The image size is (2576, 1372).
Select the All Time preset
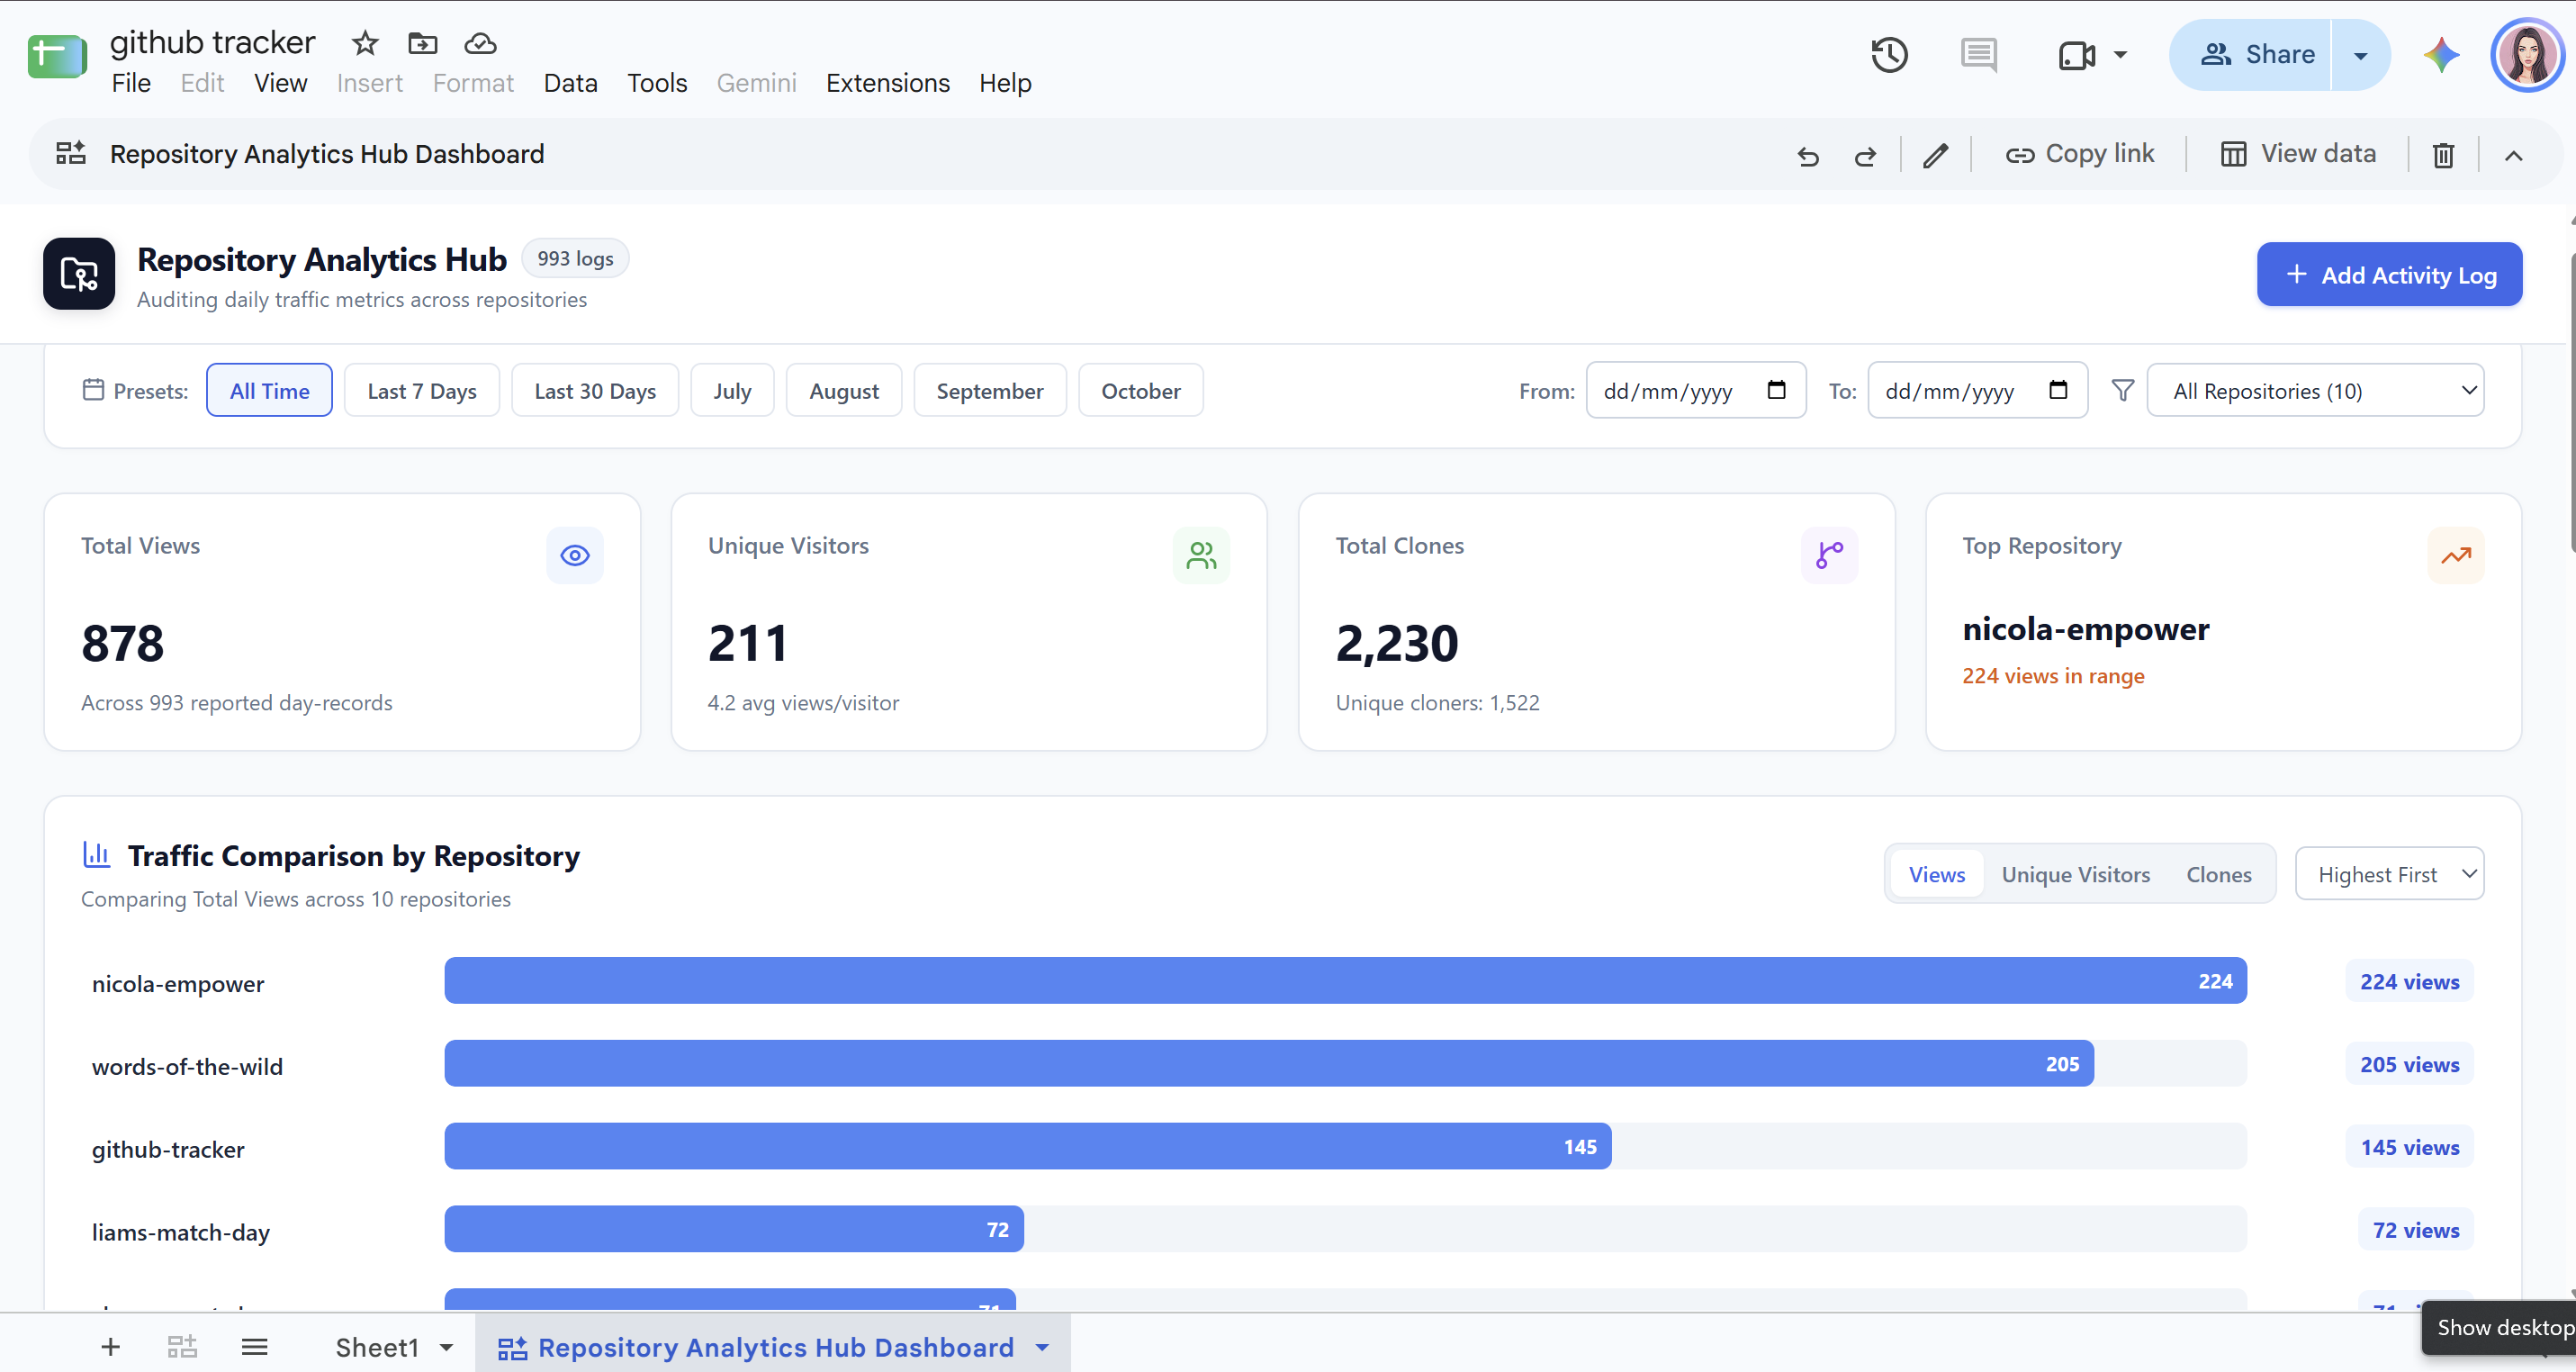tap(269, 390)
